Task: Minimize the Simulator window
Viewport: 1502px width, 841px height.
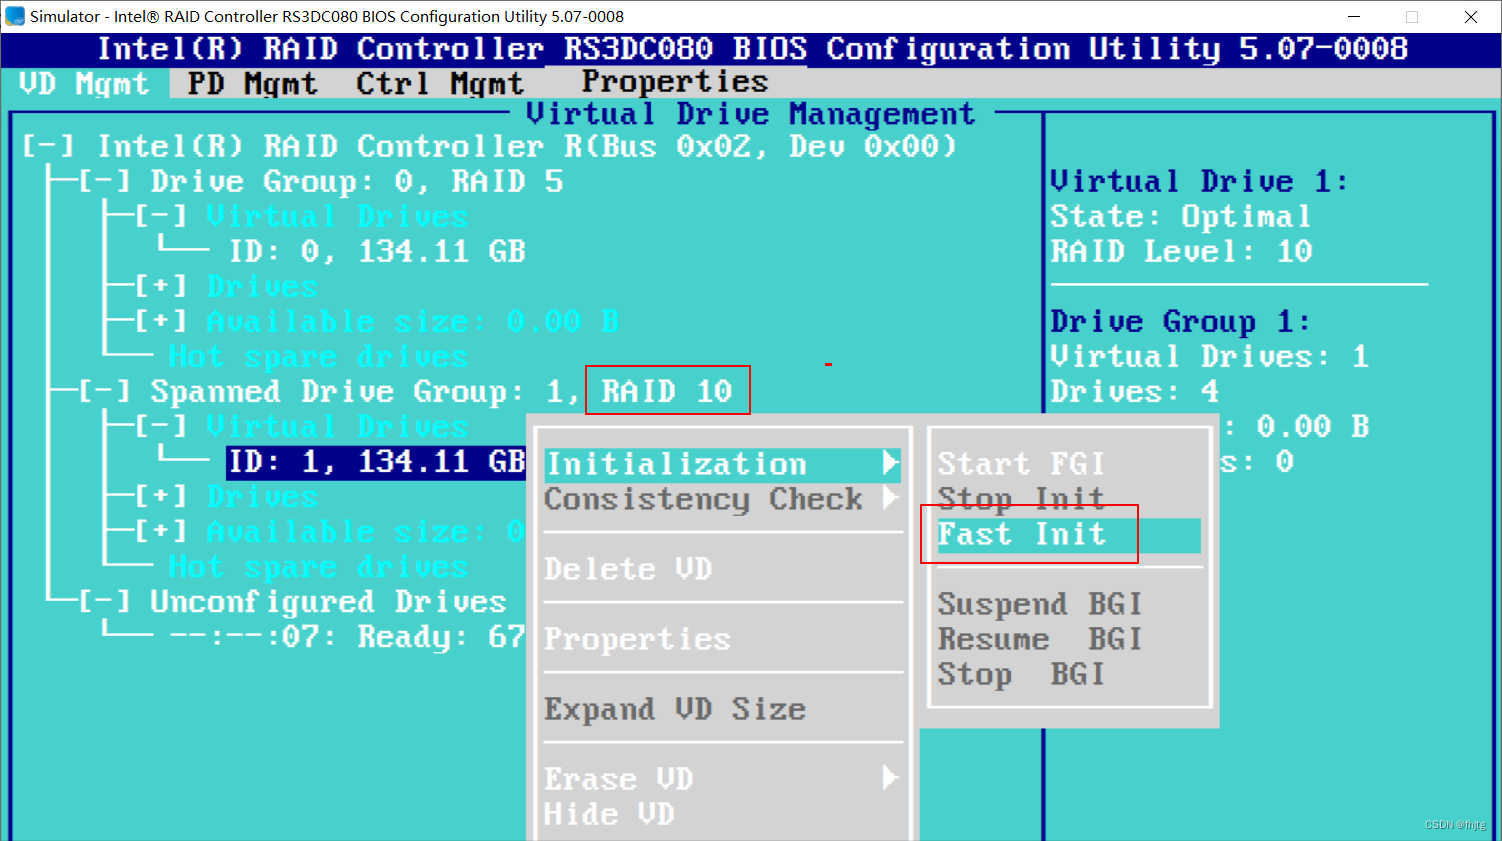Action: tap(1354, 17)
